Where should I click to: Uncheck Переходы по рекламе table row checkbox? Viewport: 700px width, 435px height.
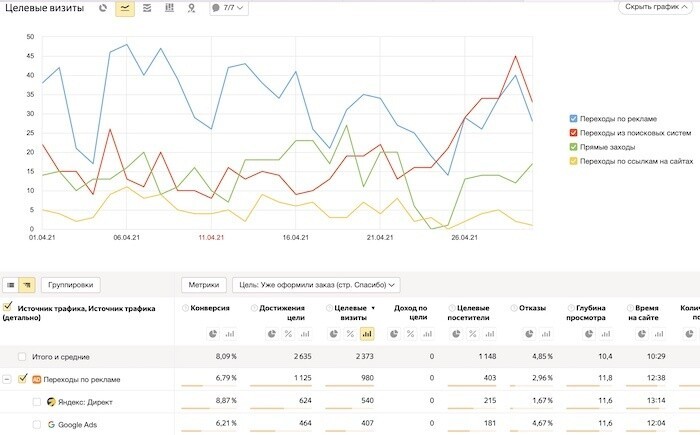tap(22, 379)
